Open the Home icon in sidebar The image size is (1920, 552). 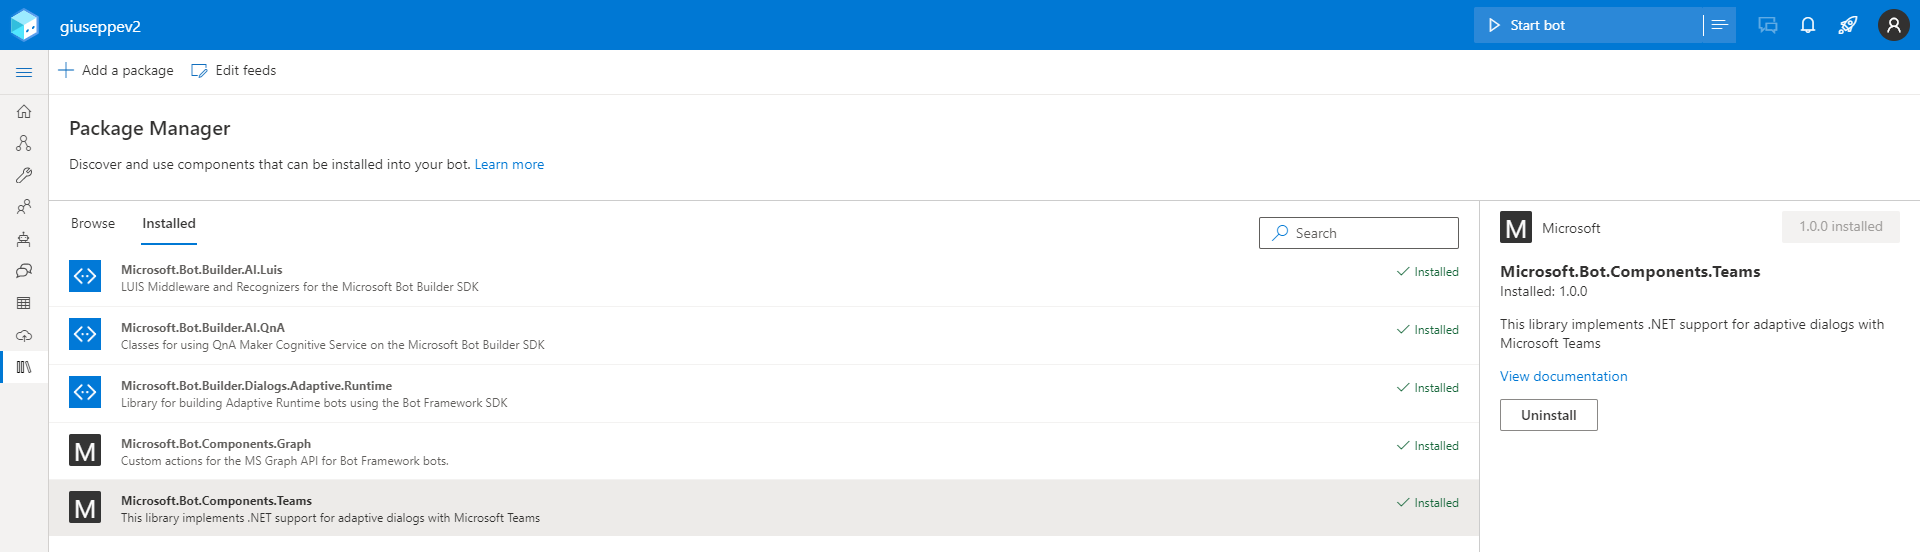click(24, 111)
